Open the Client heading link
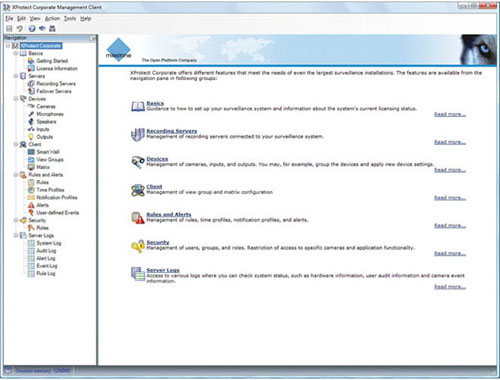500x380 pixels. click(154, 187)
